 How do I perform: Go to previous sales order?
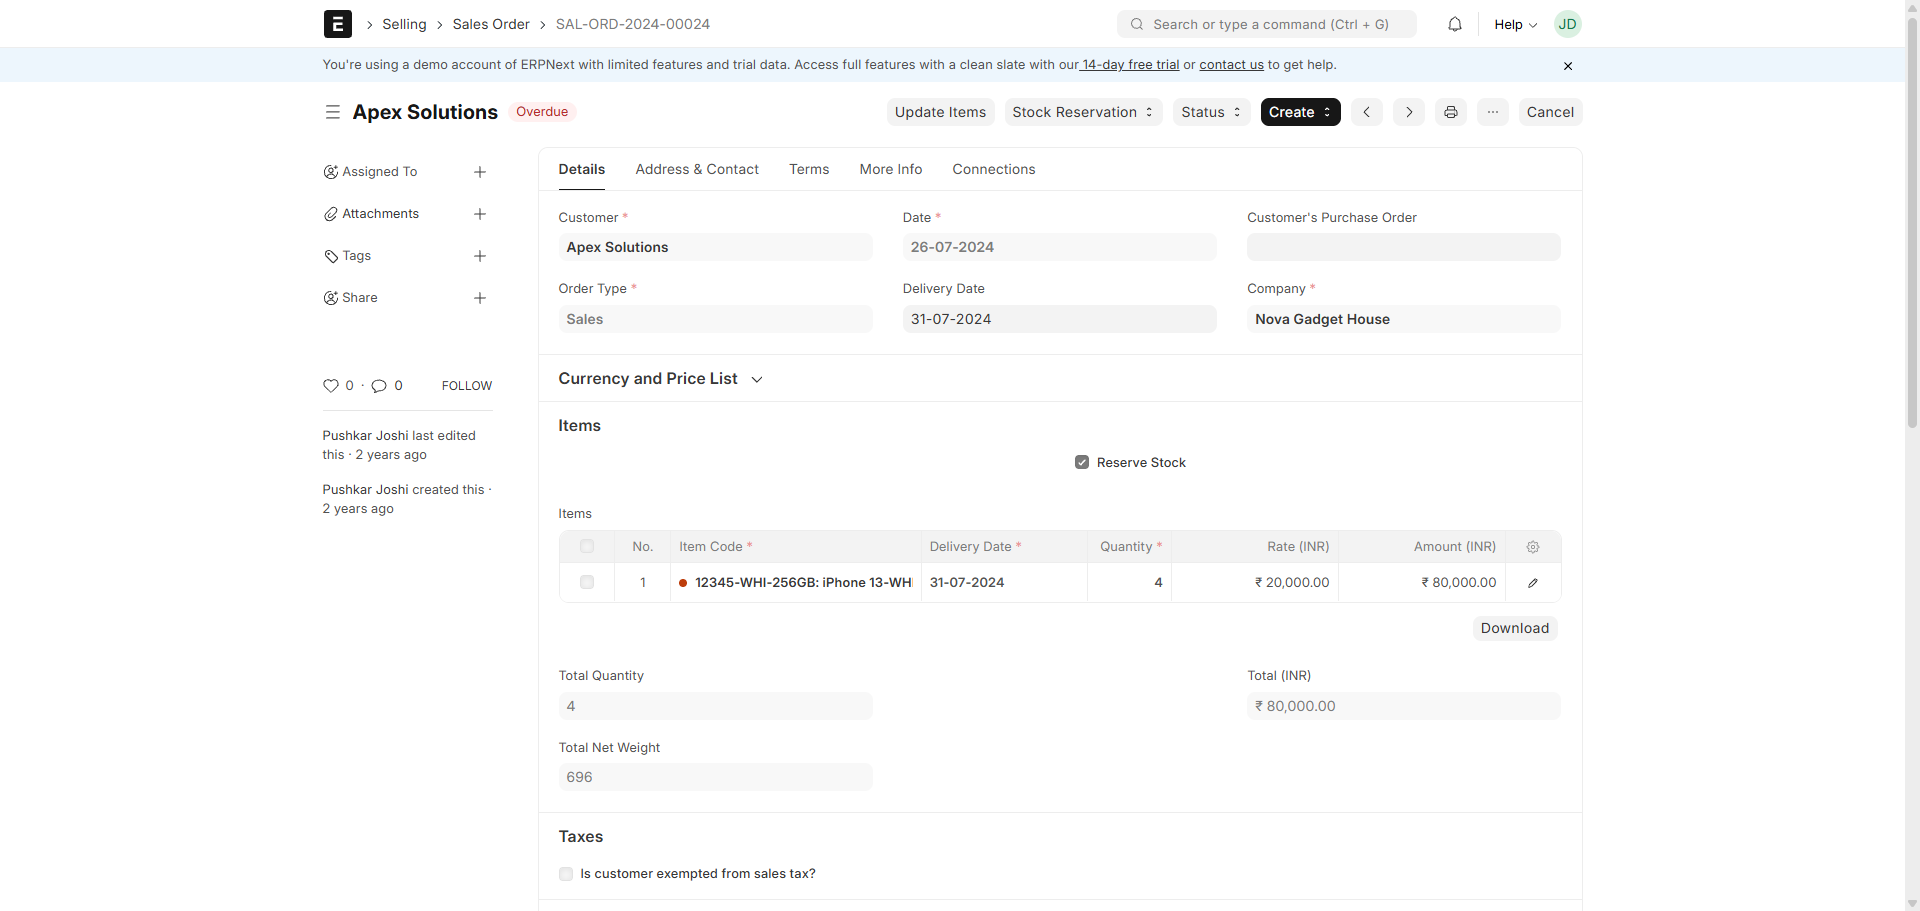pos(1366,112)
